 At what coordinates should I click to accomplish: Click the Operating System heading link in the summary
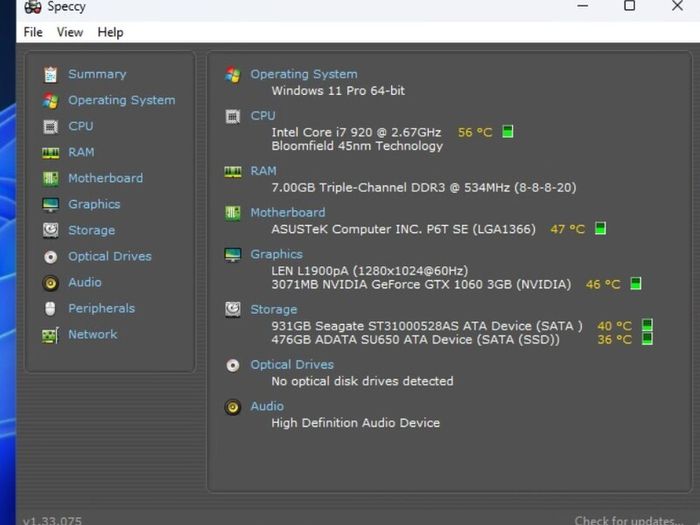coord(304,74)
